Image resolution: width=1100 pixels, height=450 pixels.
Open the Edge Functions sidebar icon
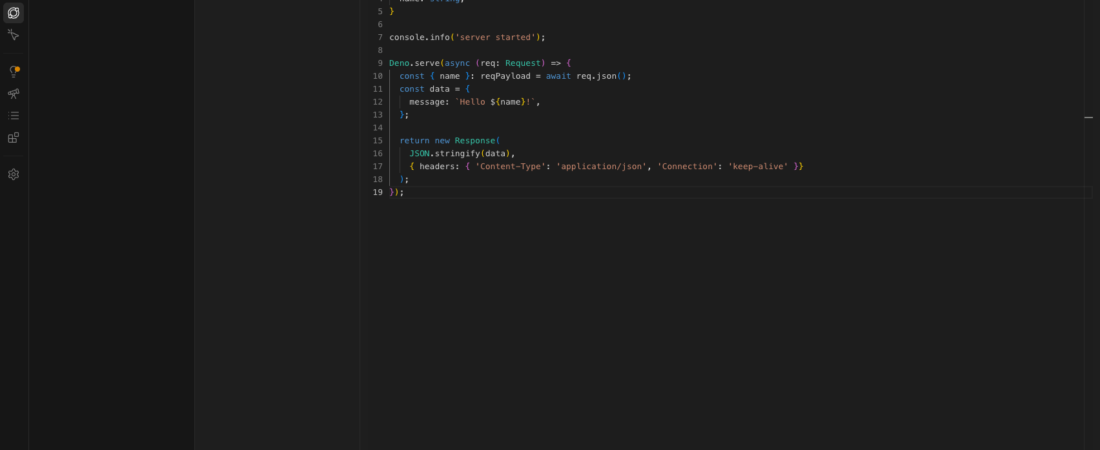(13, 13)
